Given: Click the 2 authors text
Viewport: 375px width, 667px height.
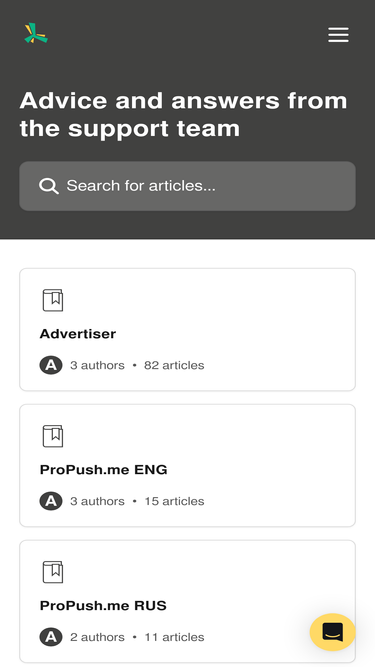Looking at the screenshot, I should pos(97,637).
